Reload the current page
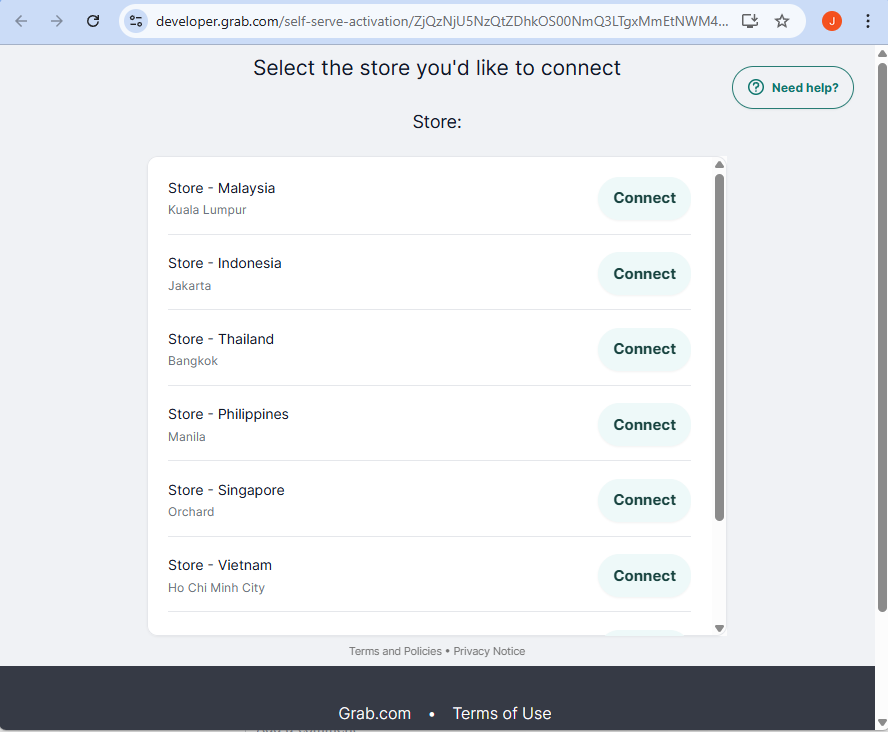This screenshot has height=732, width=888. (x=93, y=21)
